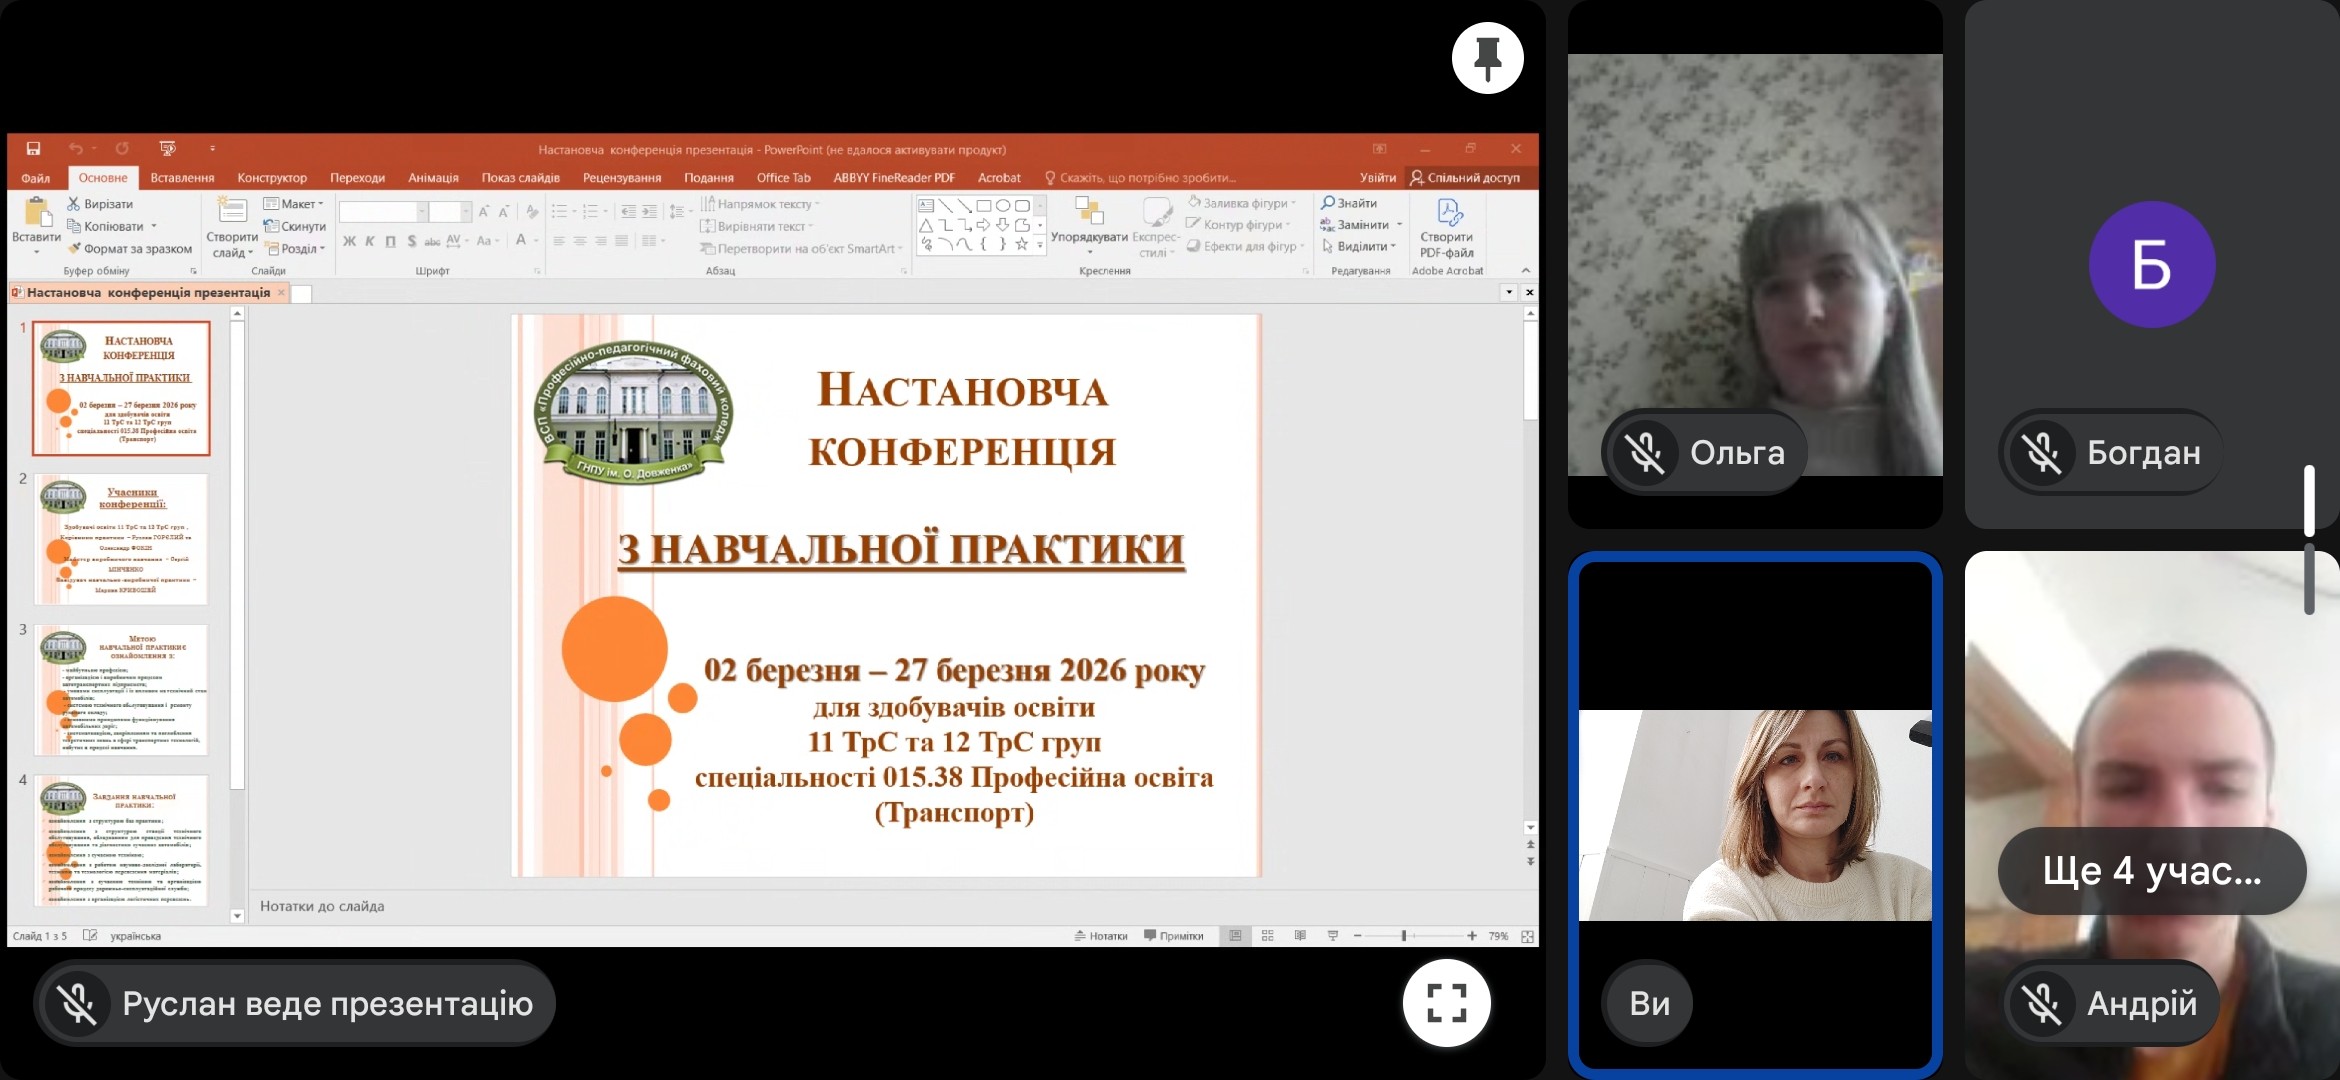The height and width of the screenshot is (1080, 2340).
Task: Click the Спільний доступ share button
Action: tap(1465, 178)
